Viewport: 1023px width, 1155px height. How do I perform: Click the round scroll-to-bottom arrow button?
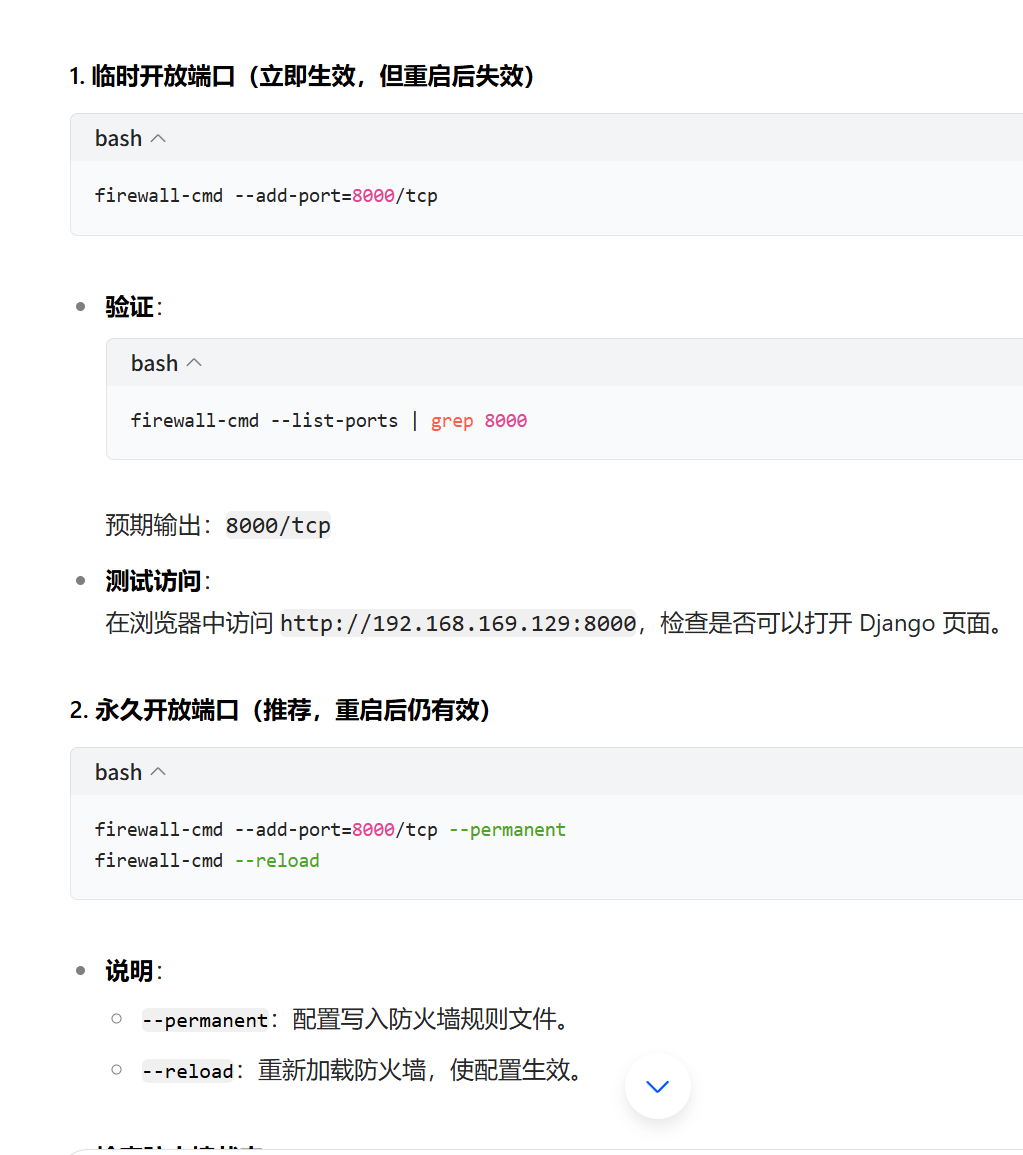click(x=658, y=1086)
